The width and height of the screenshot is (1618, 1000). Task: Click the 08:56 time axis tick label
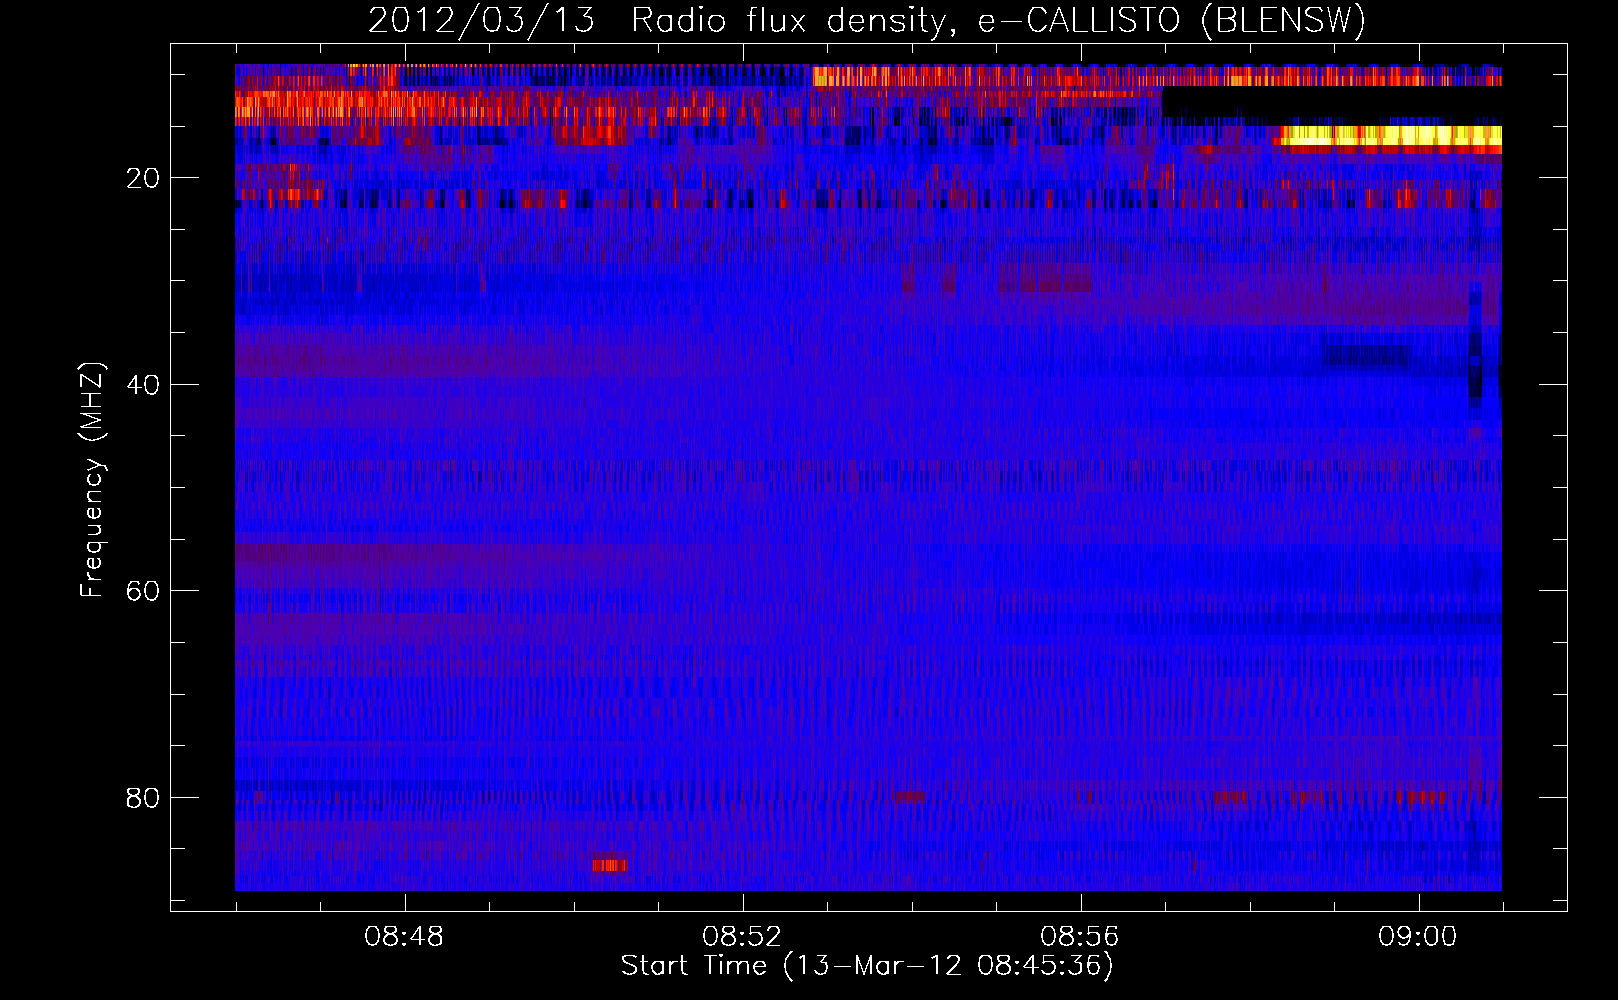[1080, 937]
